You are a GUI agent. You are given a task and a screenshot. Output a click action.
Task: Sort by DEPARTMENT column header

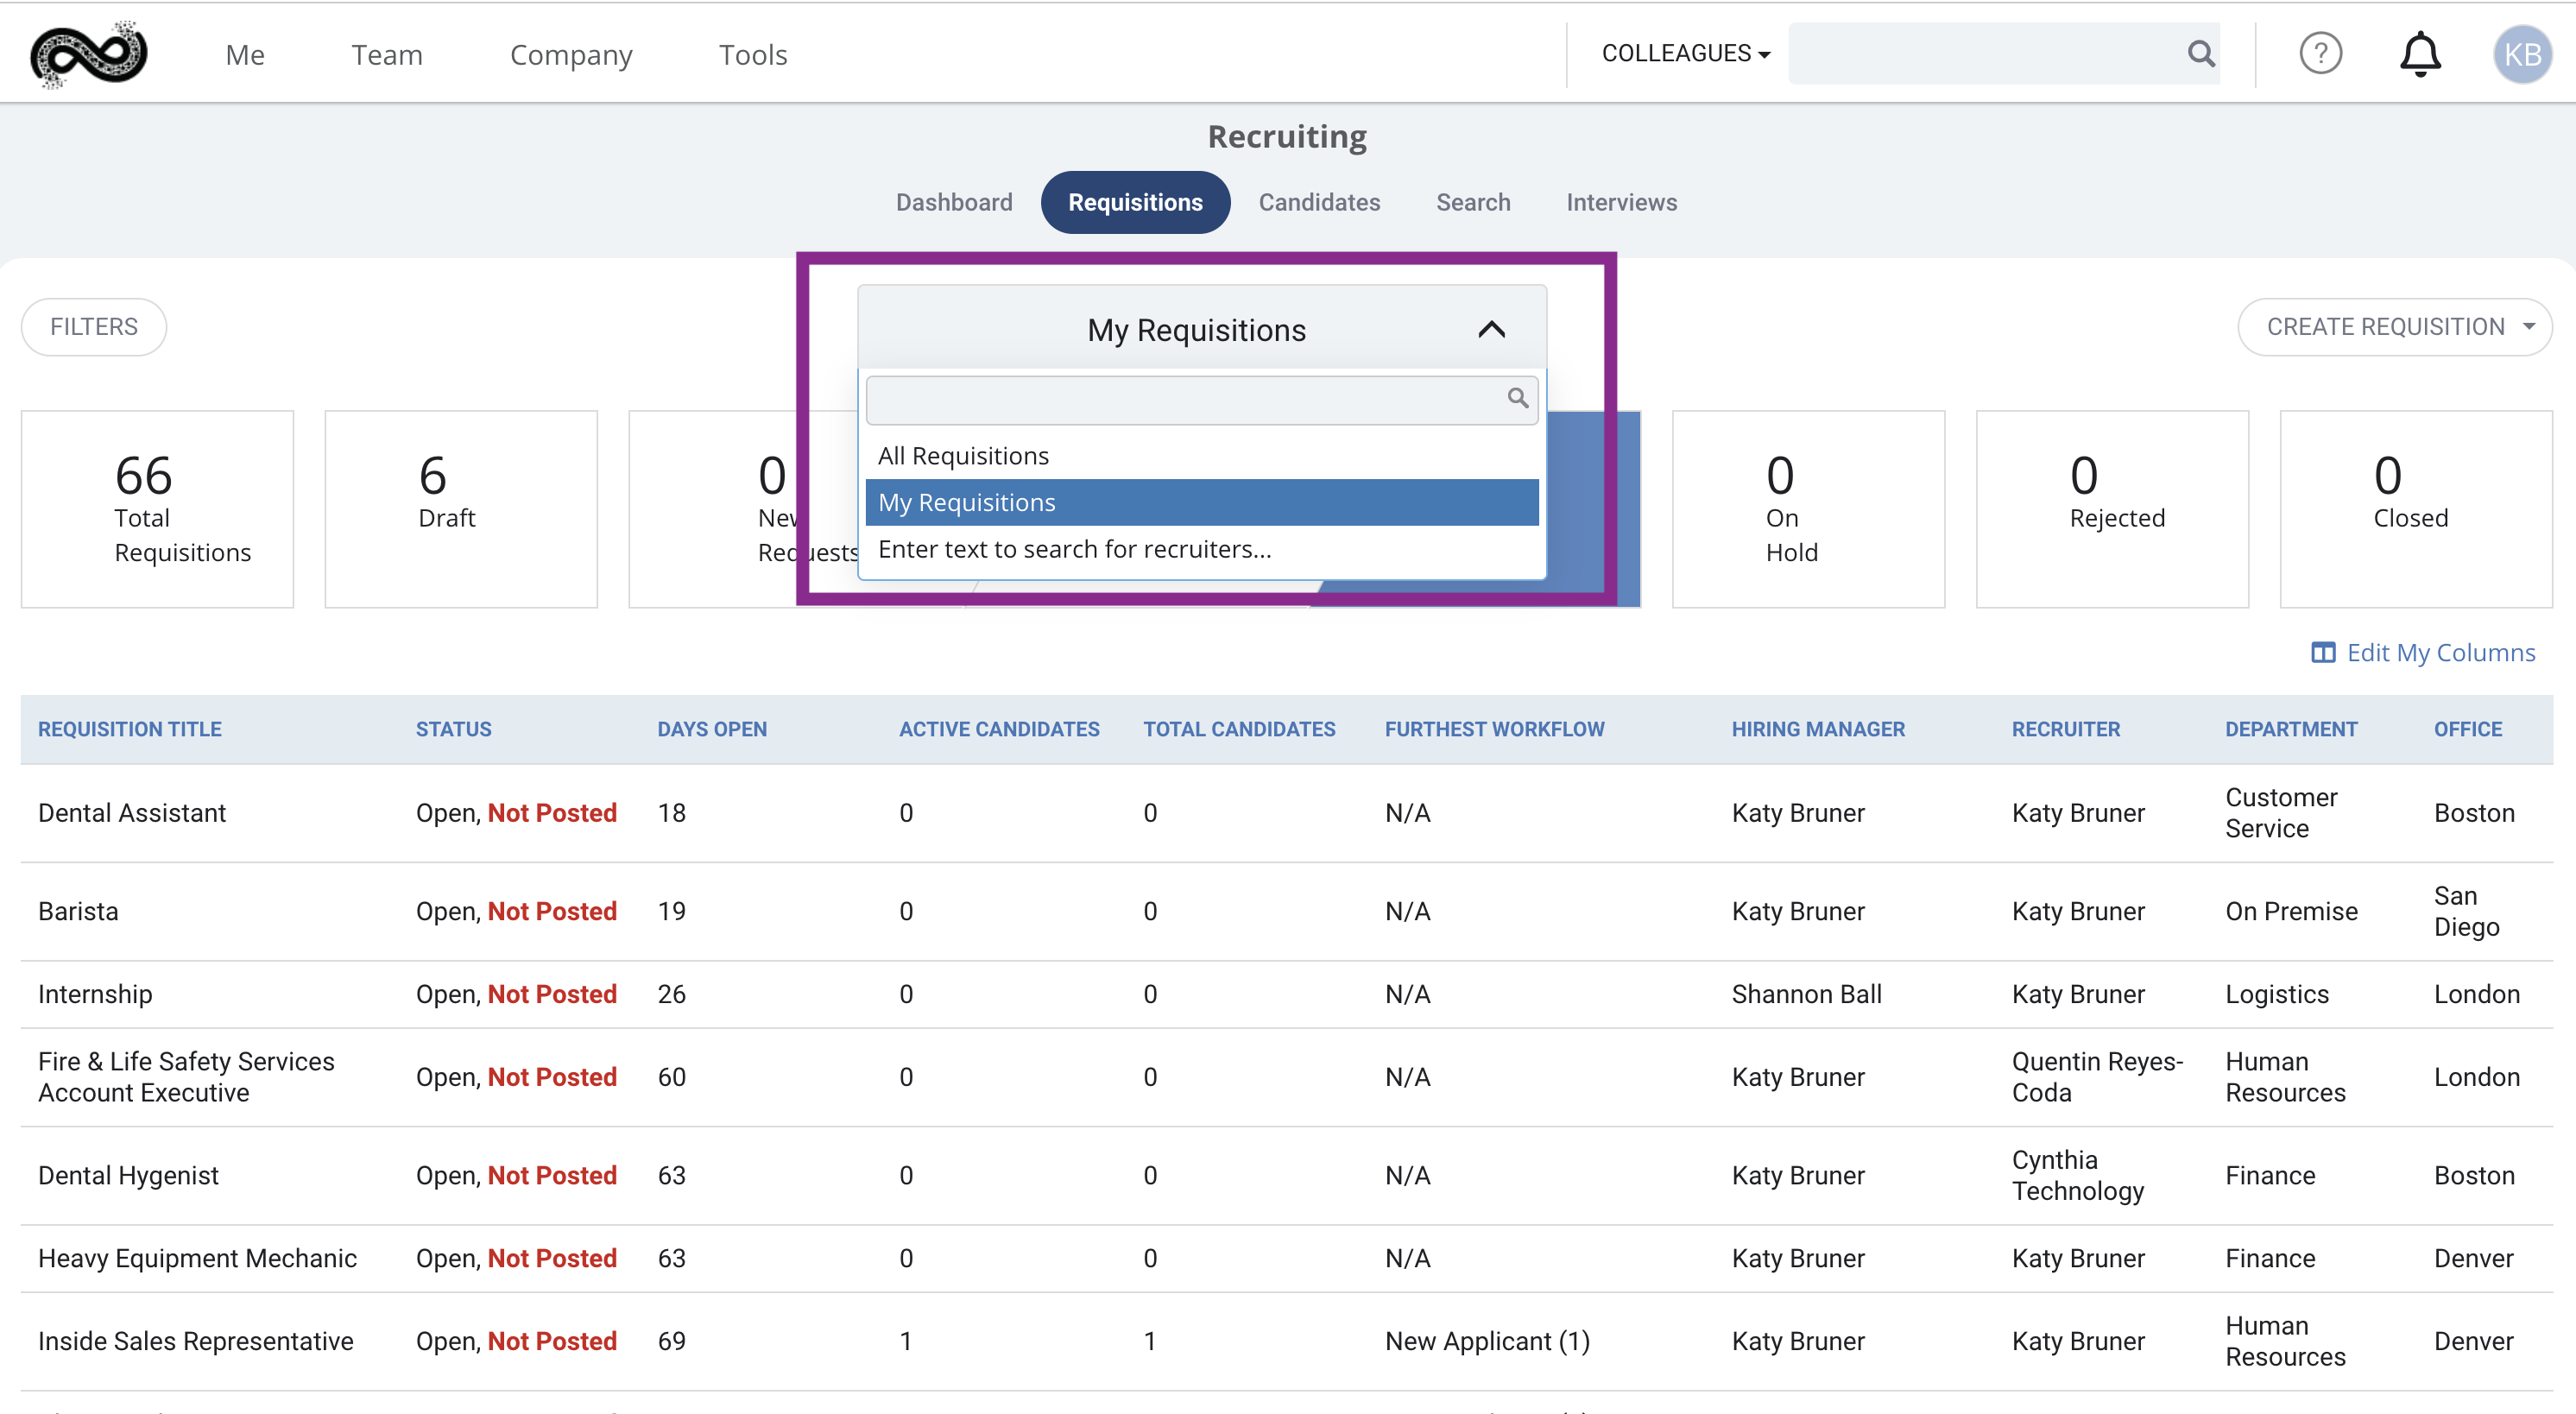click(2291, 730)
